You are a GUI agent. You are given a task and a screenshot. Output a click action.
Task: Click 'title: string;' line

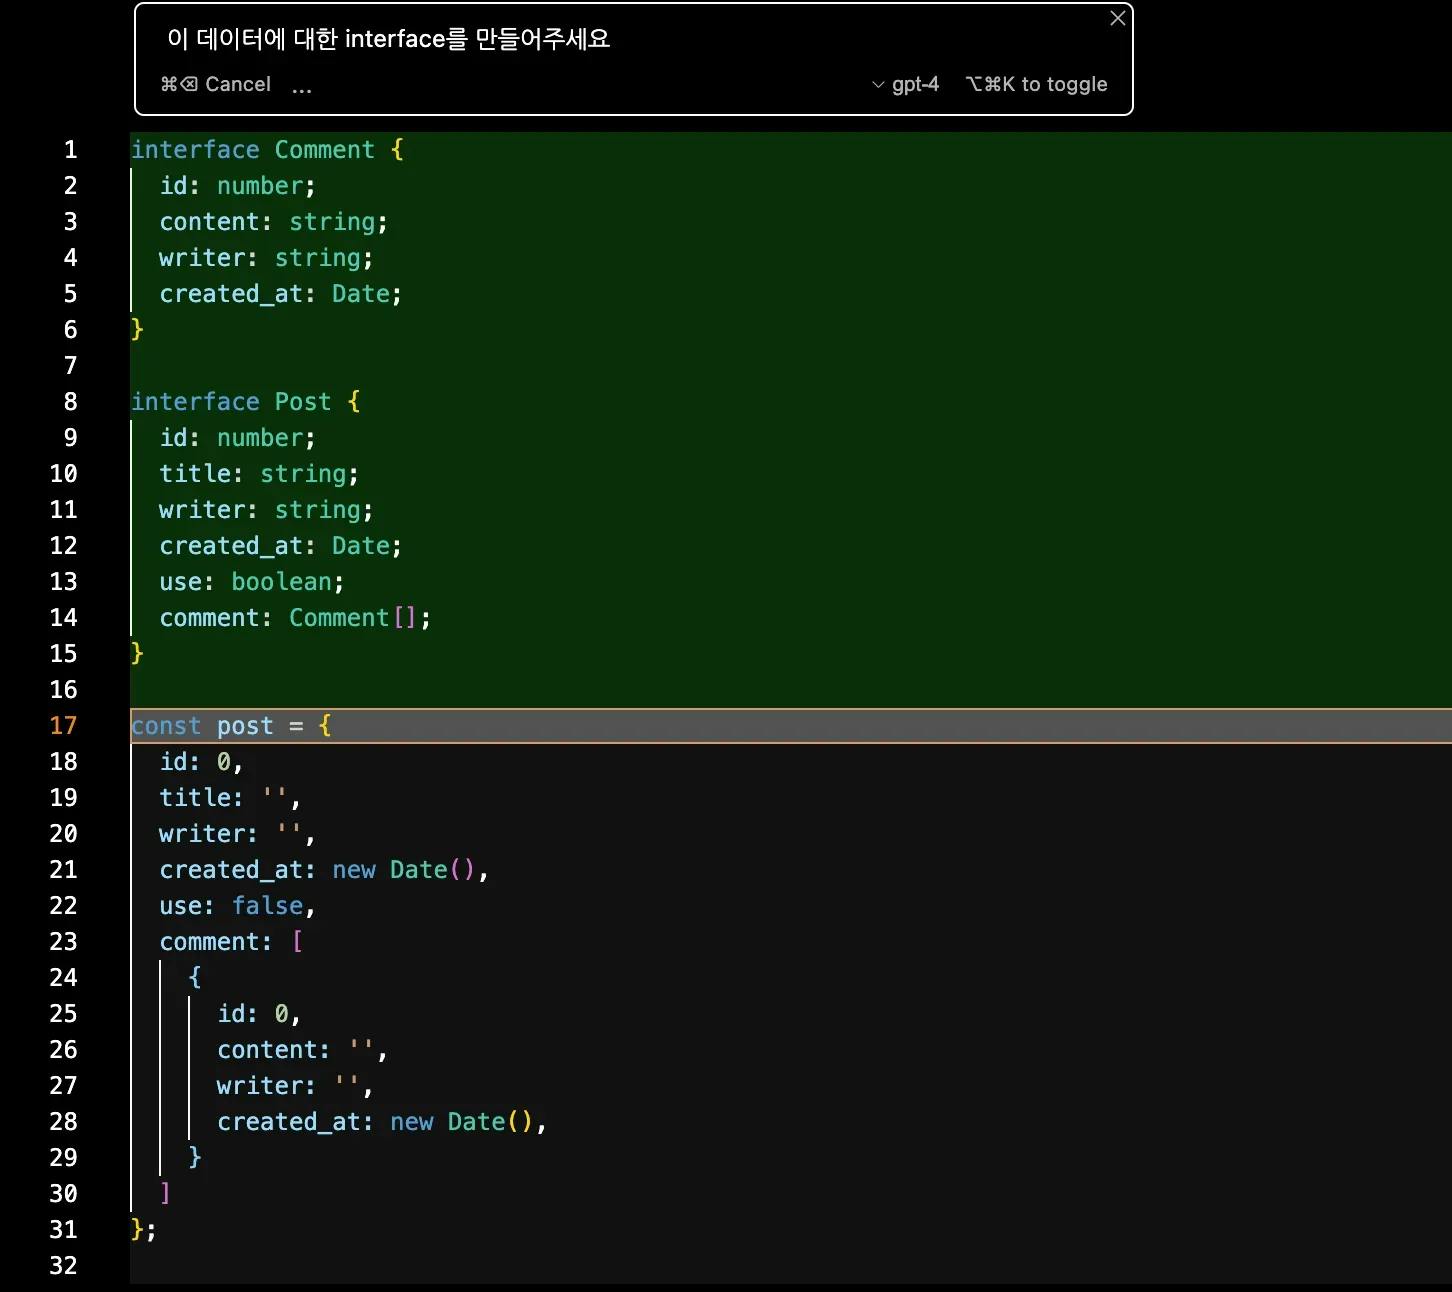259,474
